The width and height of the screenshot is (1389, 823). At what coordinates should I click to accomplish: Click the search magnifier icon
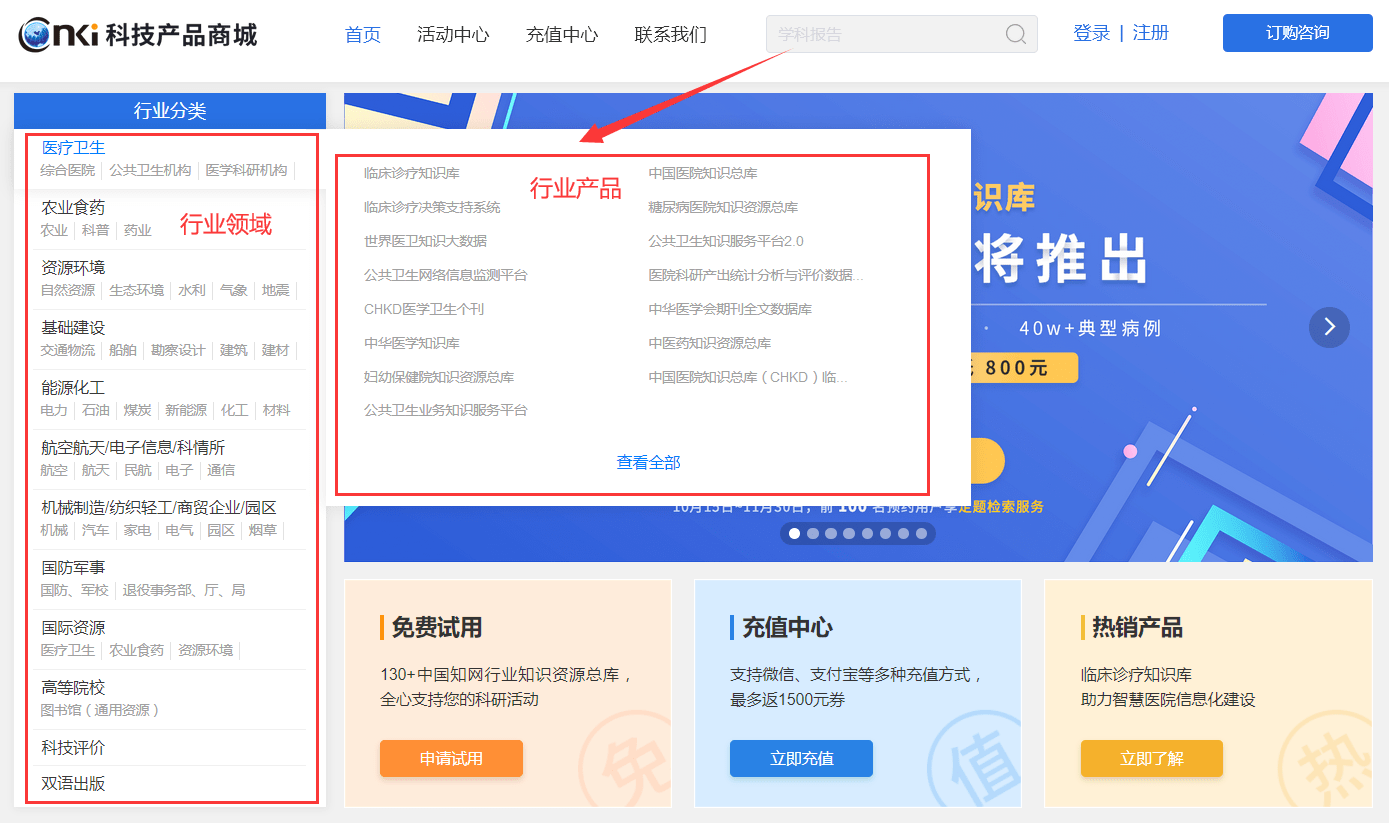point(1015,34)
